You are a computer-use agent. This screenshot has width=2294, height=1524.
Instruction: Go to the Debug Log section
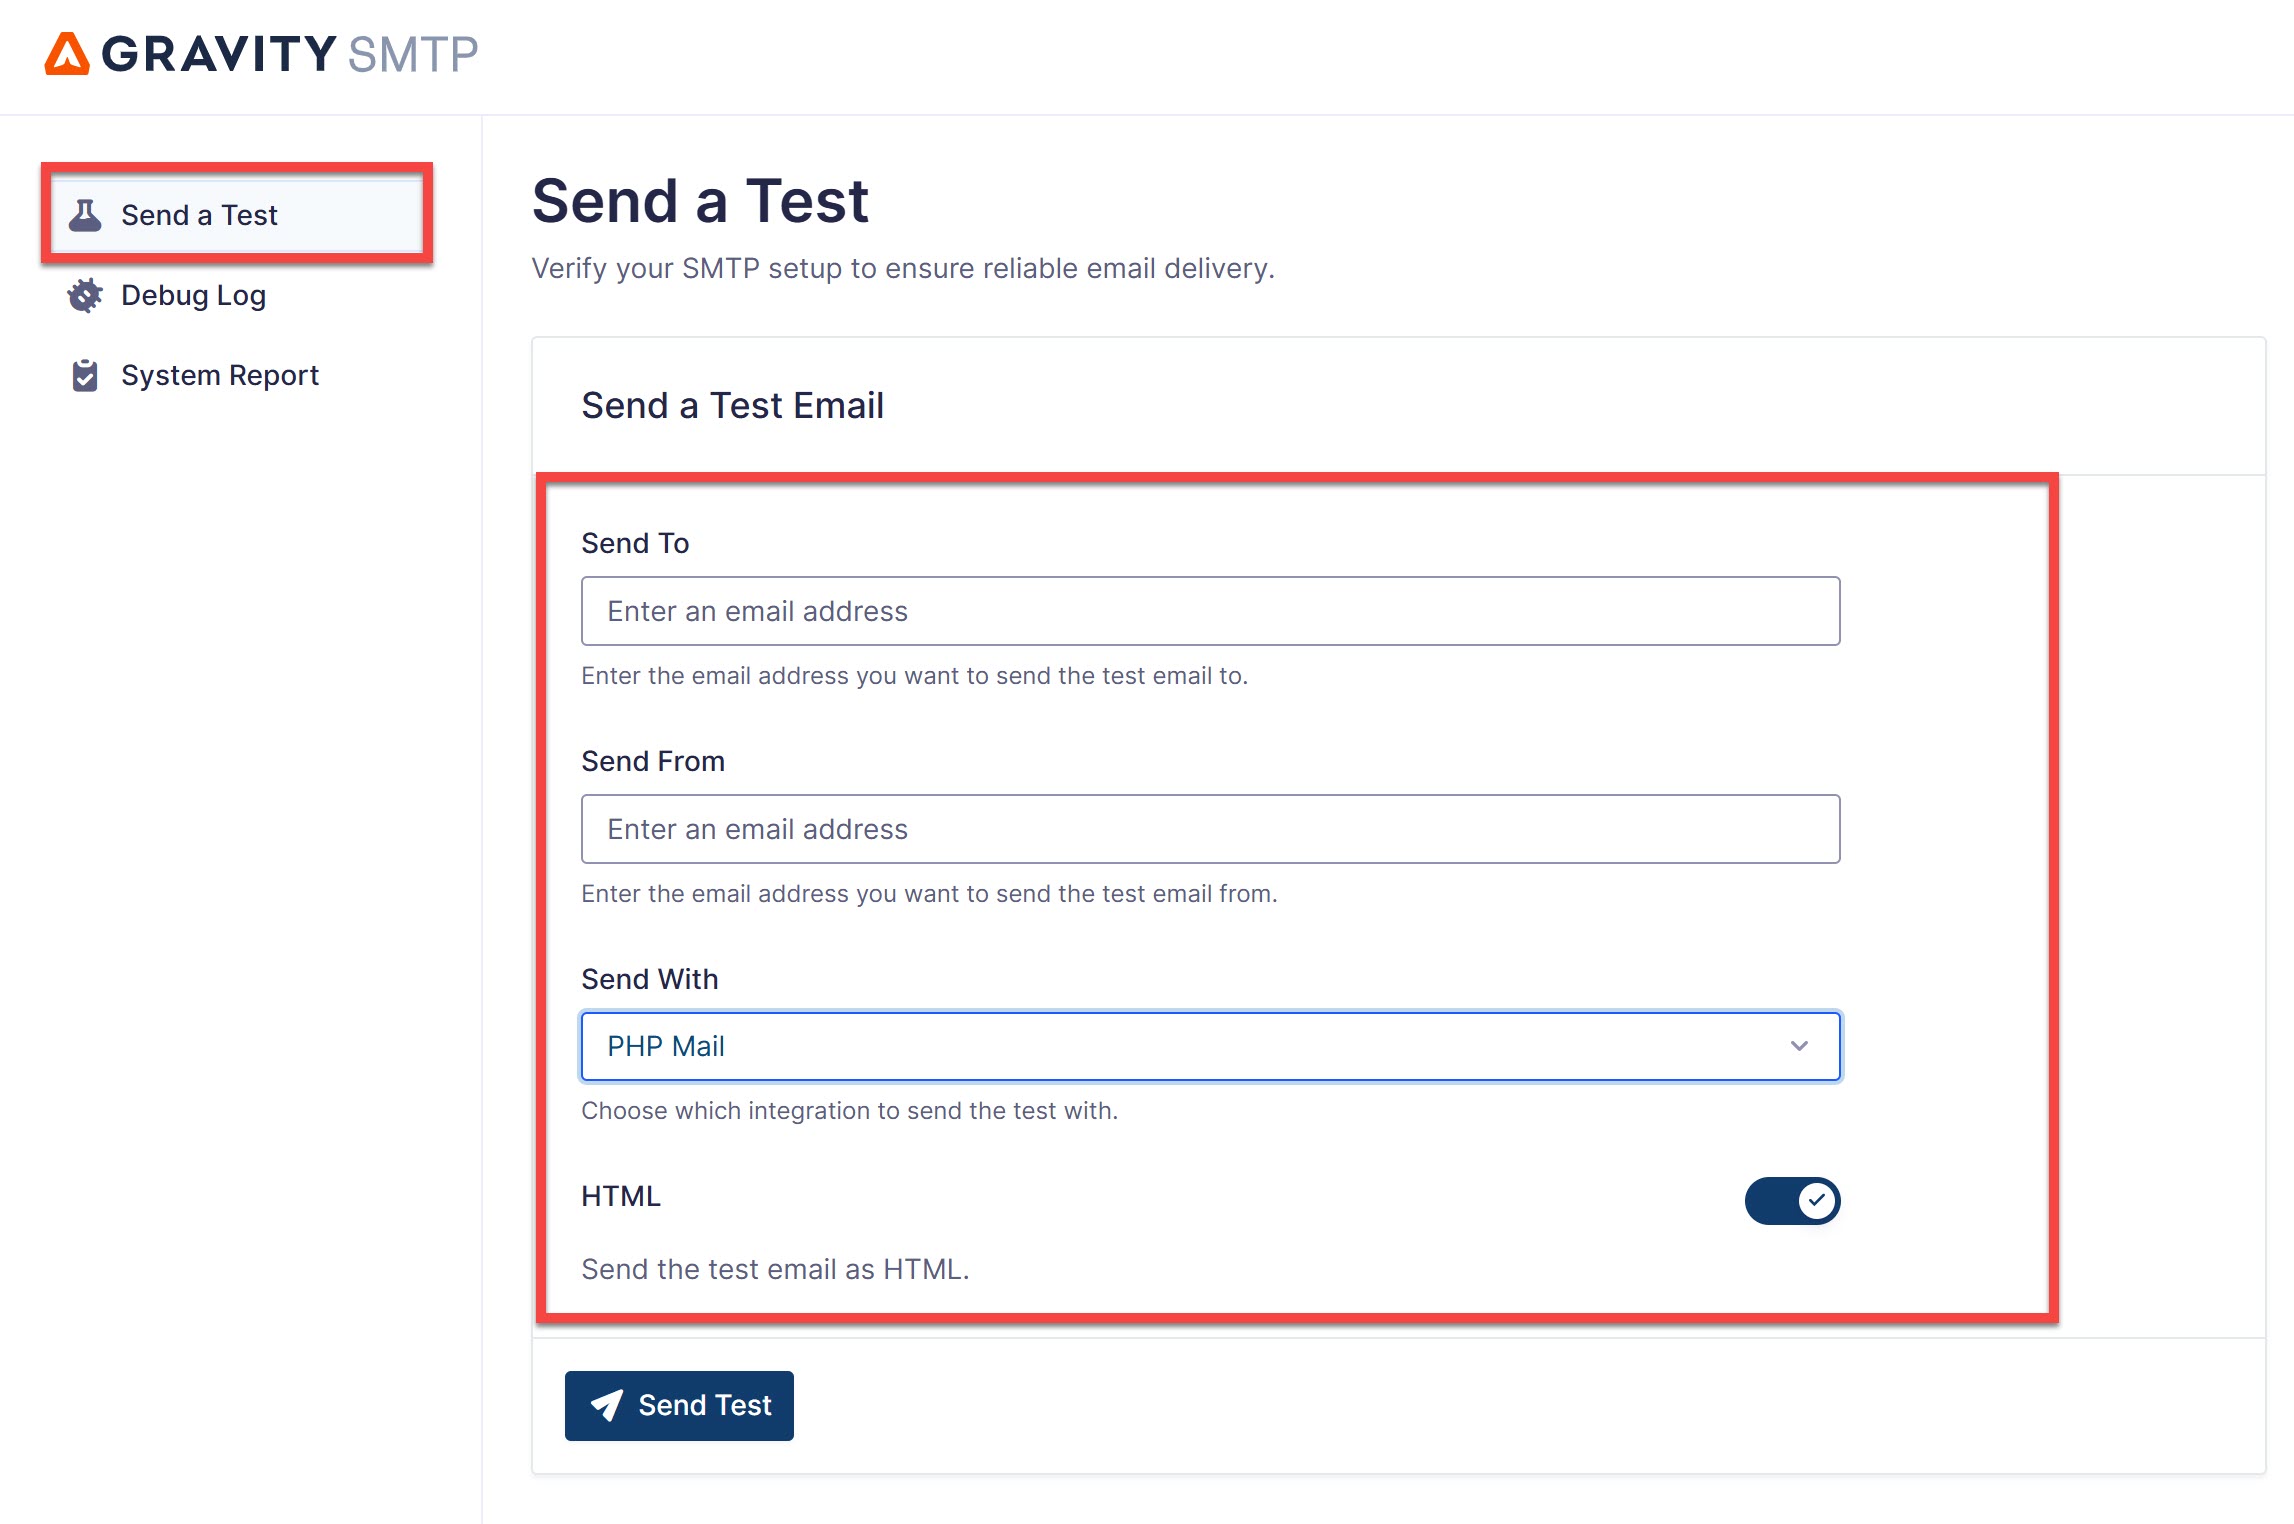click(x=193, y=296)
